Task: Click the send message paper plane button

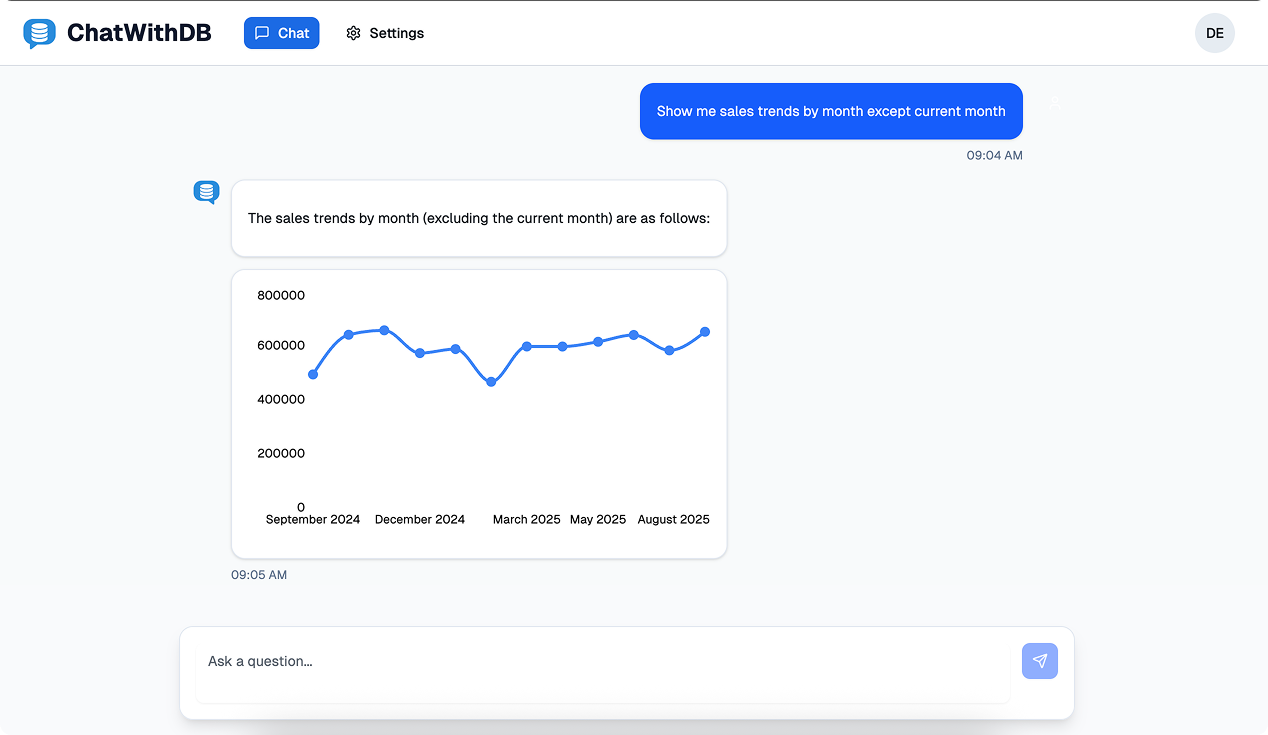Action: [1039, 661]
